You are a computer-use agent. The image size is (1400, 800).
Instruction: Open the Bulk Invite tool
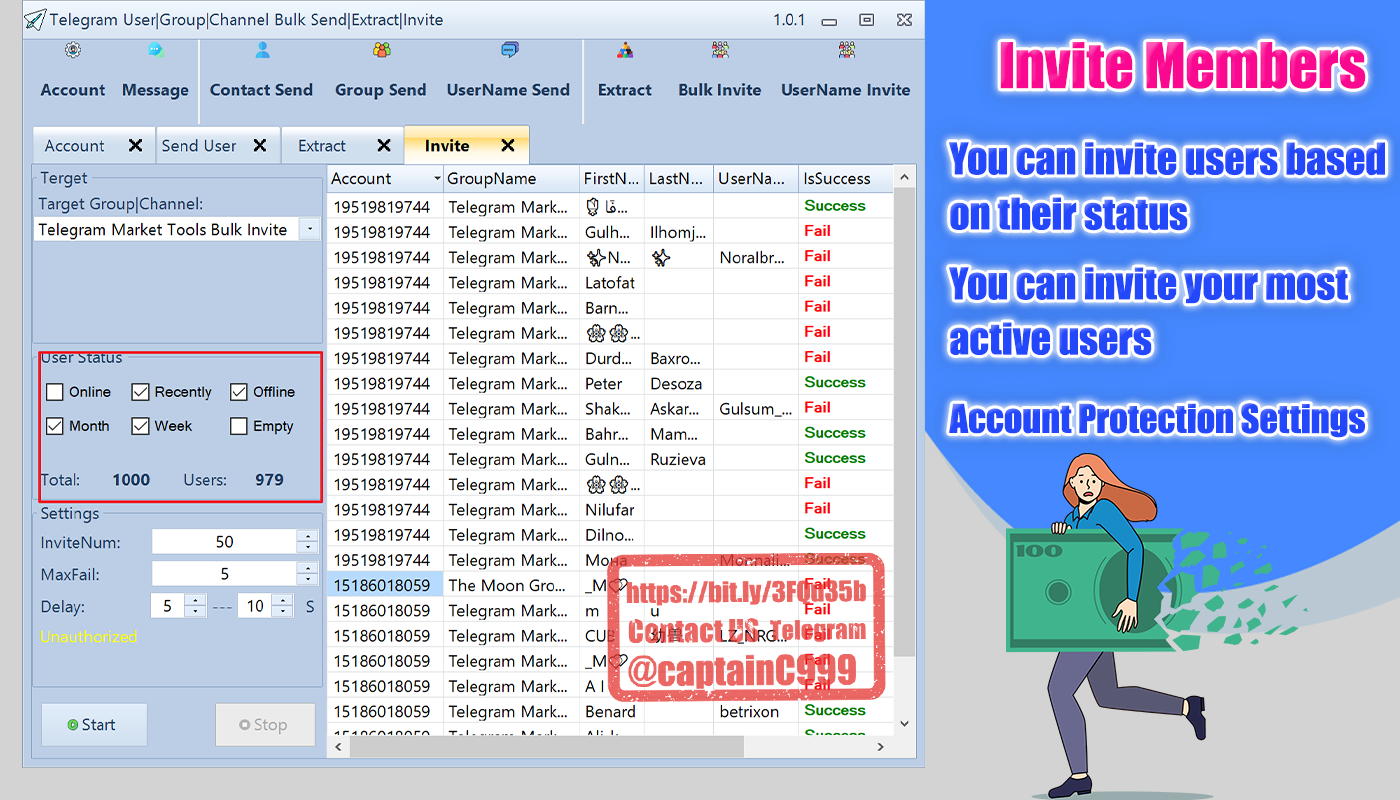(x=719, y=72)
